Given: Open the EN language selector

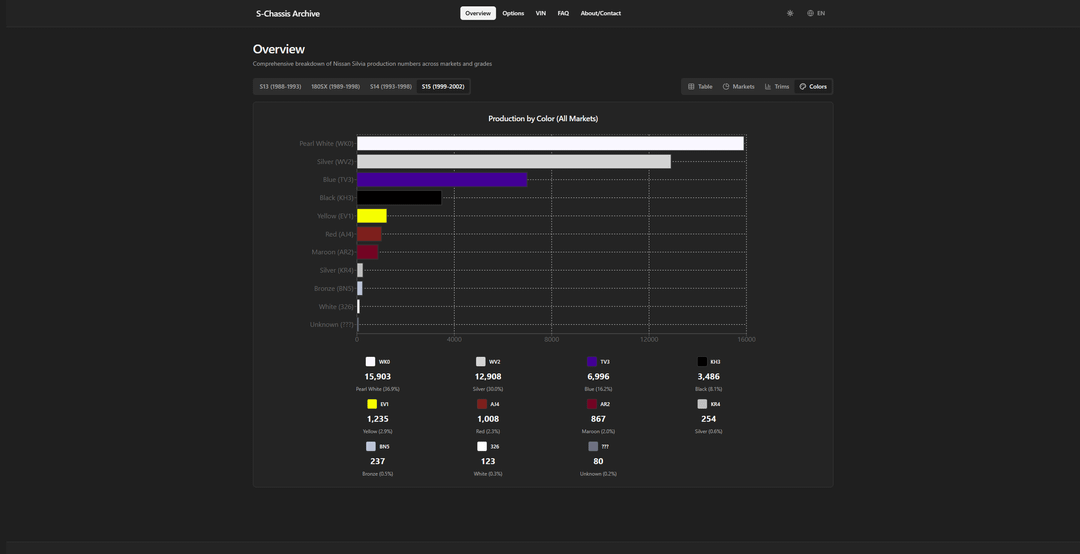Looking at the screenshot, I should tap(821, 13).
